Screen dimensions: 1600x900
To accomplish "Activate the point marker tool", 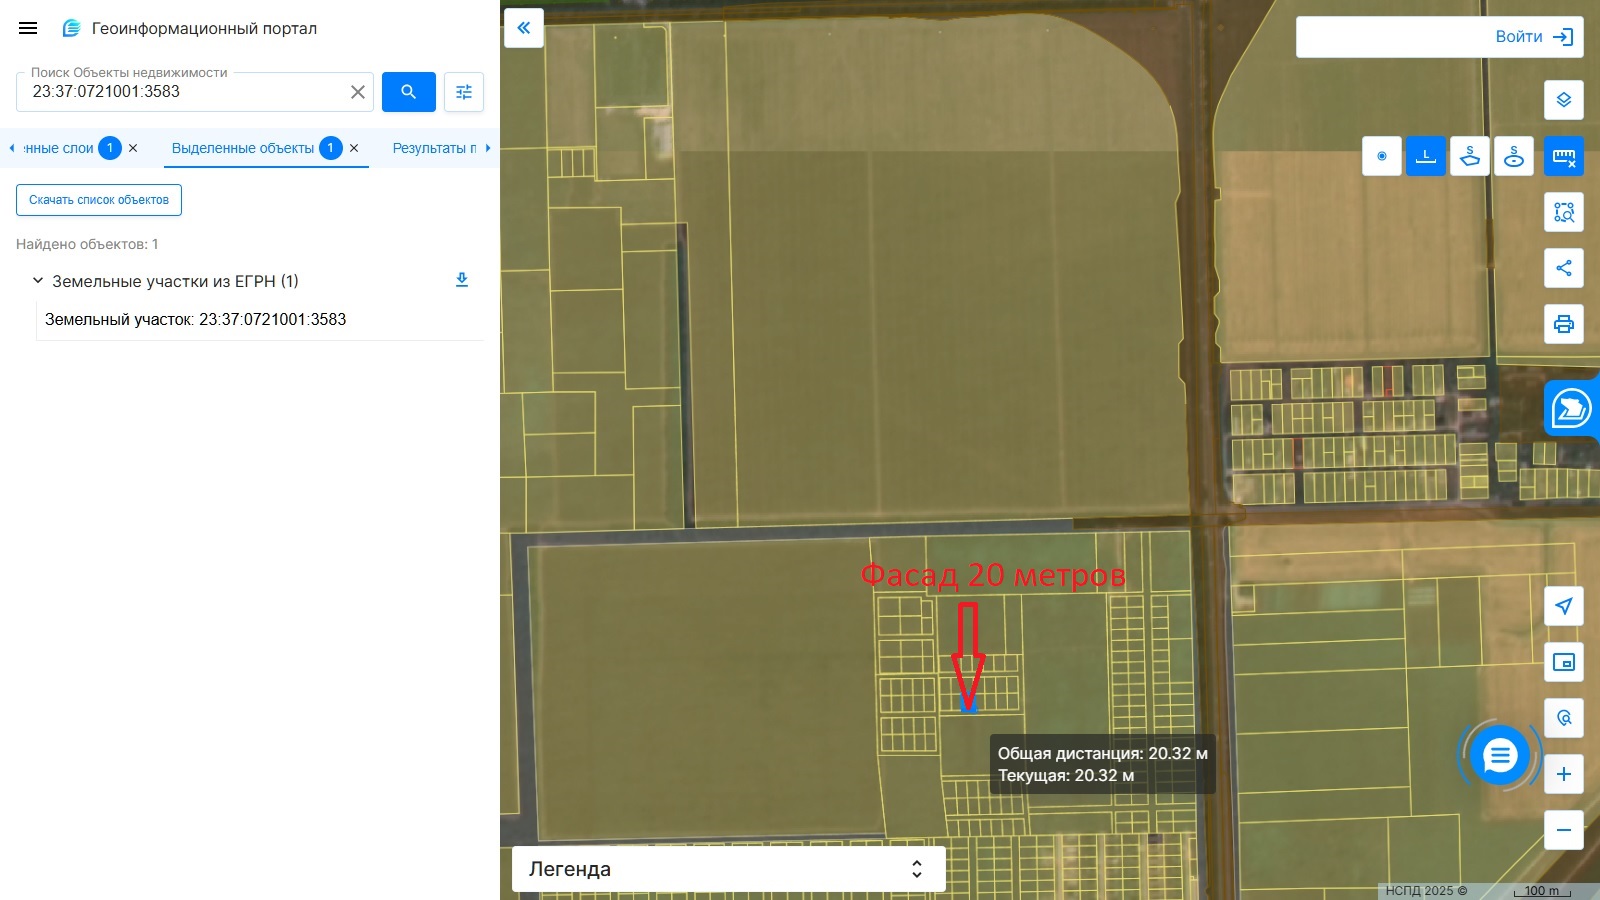I will (x=1381, y=156).
